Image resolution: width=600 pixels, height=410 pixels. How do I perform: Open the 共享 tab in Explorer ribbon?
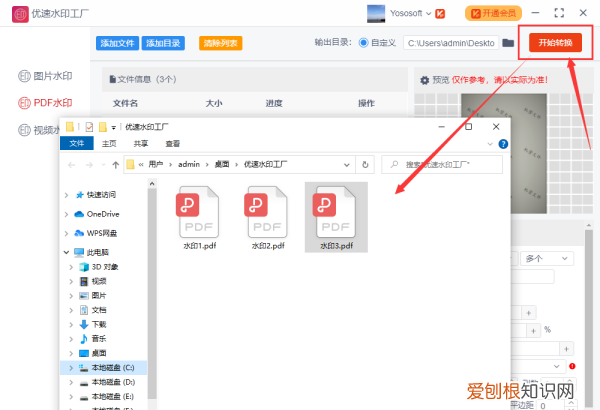pos(141,144)
